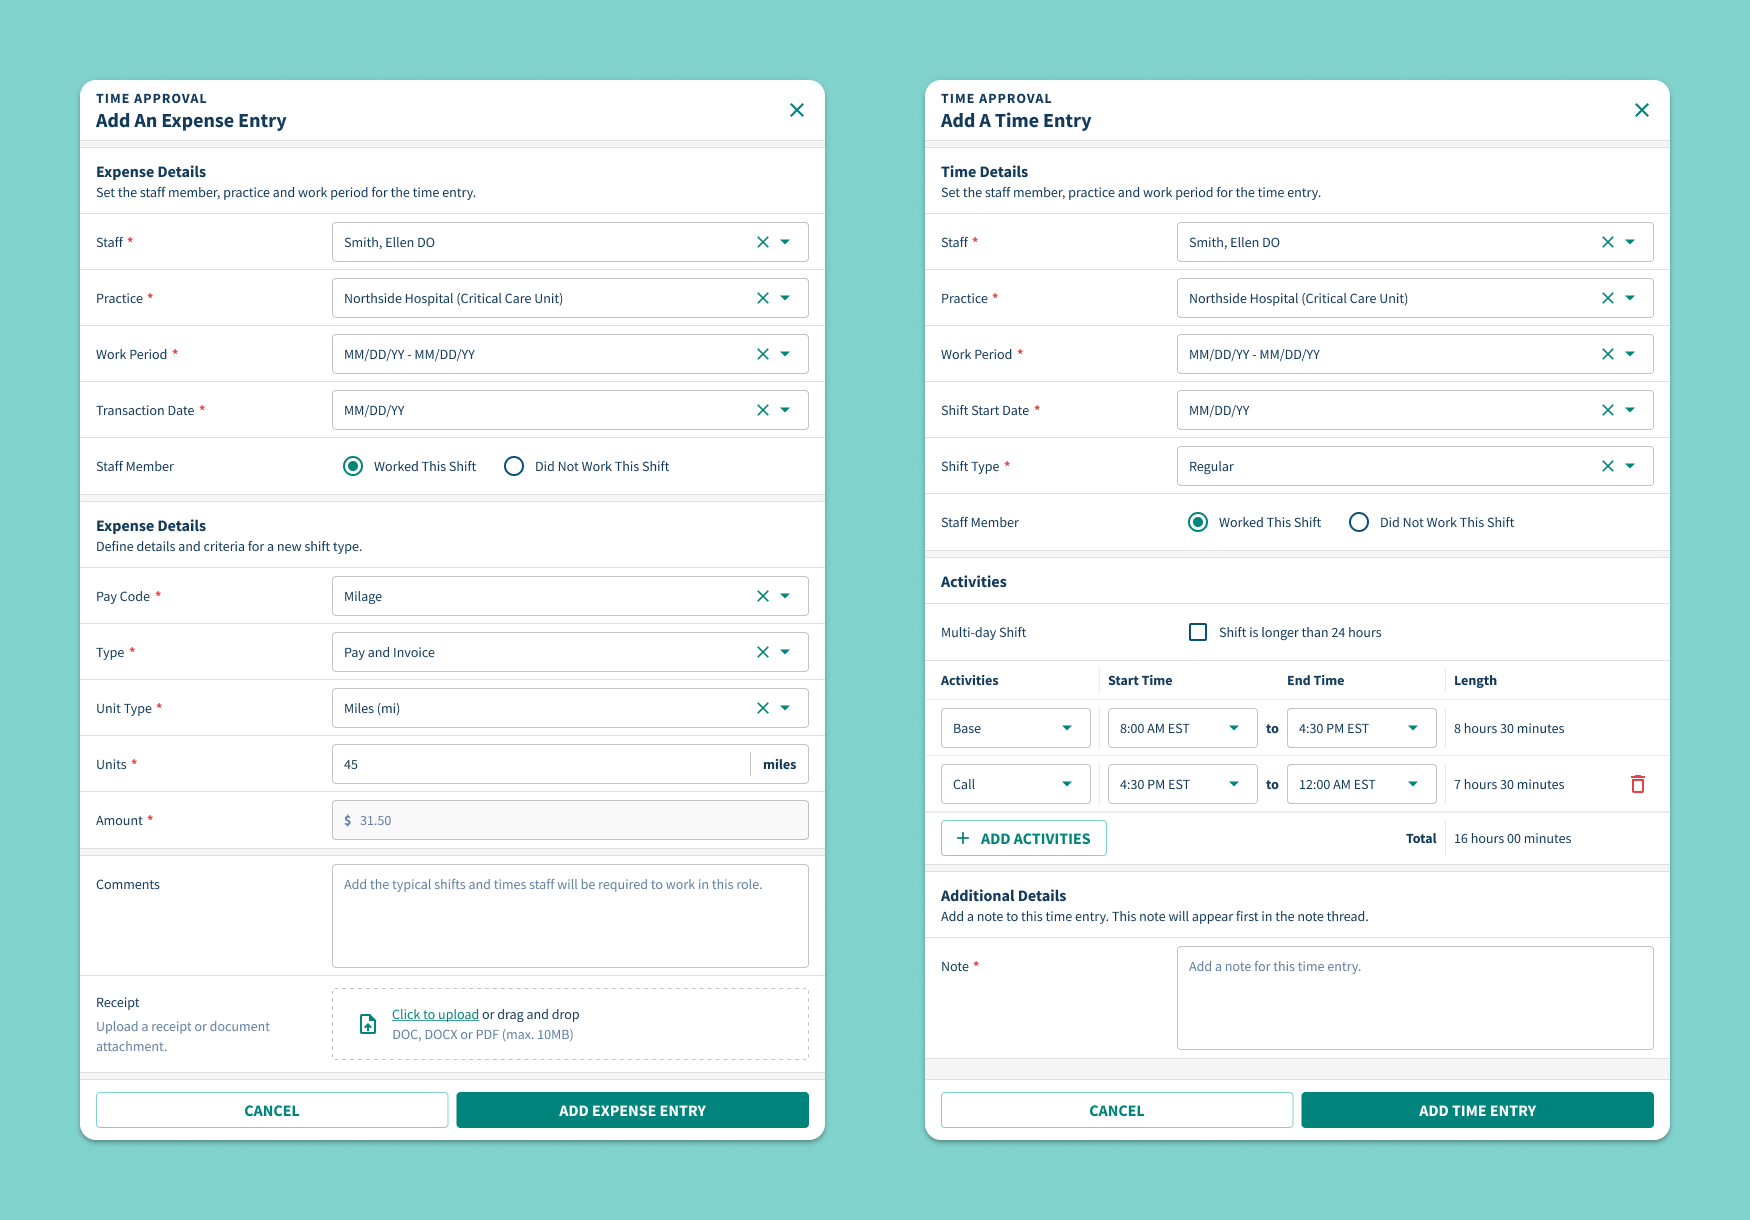
Task: Click Cancel in time entry dialog
Action: (x=1117, y=1110)
